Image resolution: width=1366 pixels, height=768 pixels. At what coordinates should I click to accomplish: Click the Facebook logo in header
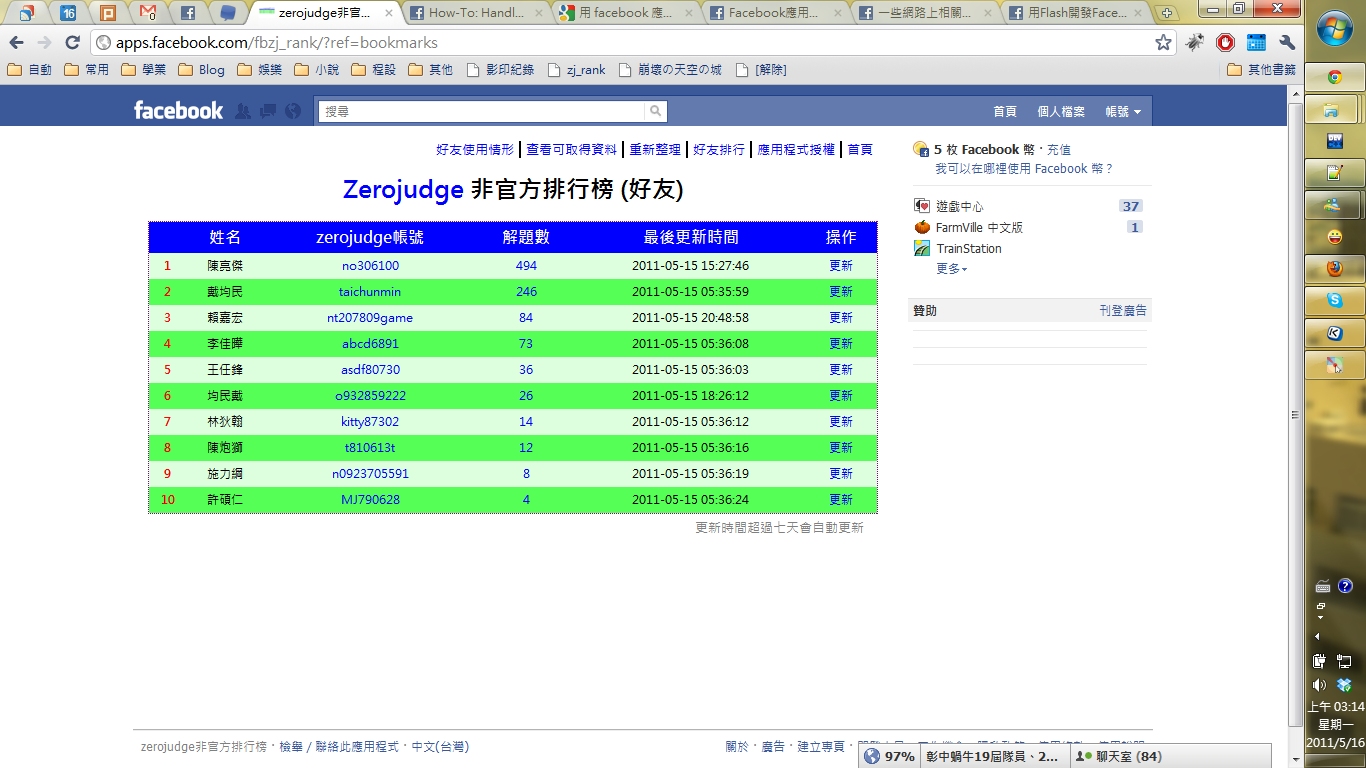pos(179,111)
